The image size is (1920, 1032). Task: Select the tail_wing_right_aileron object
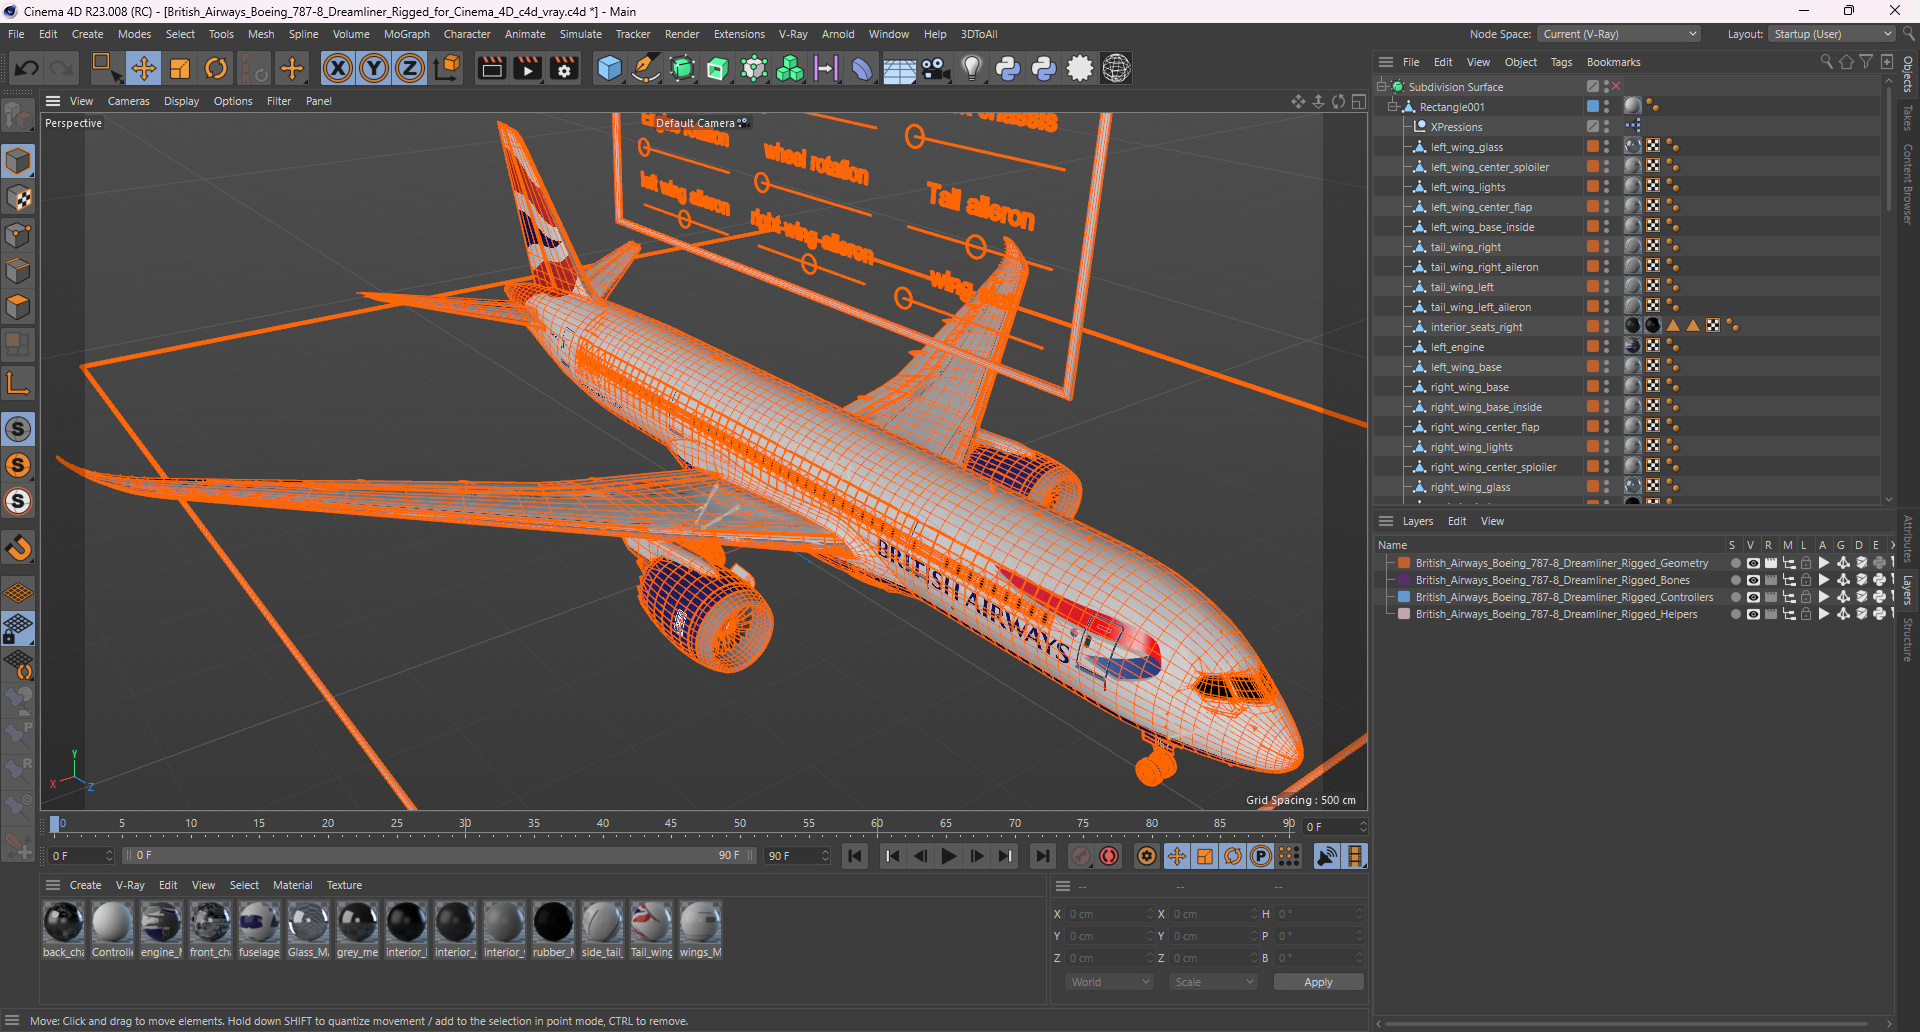[x=1484, y=267]
